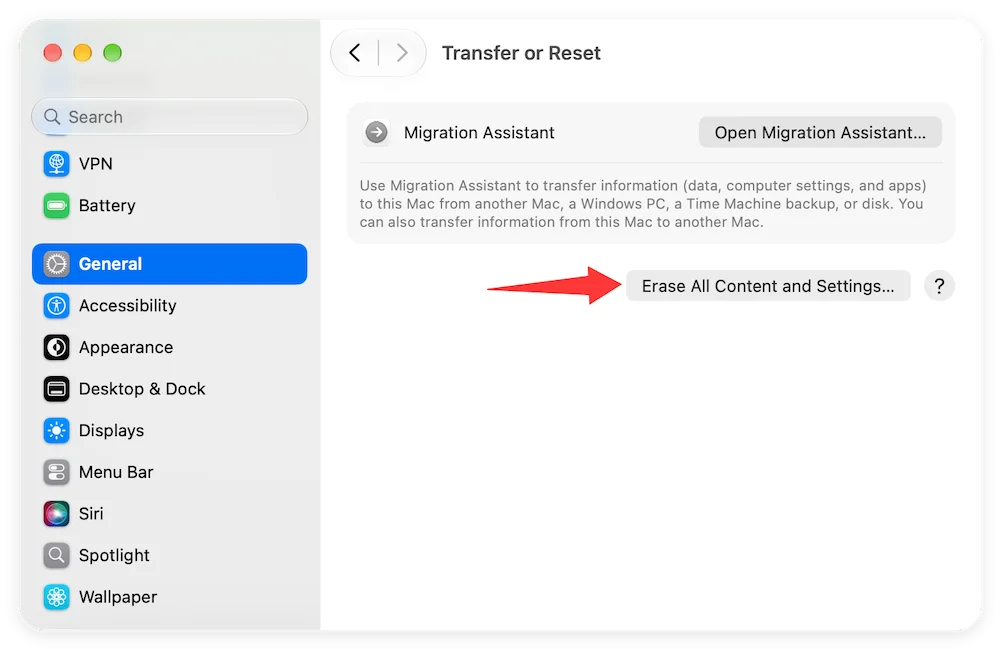1000x649 pixels.
Task: Click the Accessibility icon in sidebar
Action: coord(56,305)
